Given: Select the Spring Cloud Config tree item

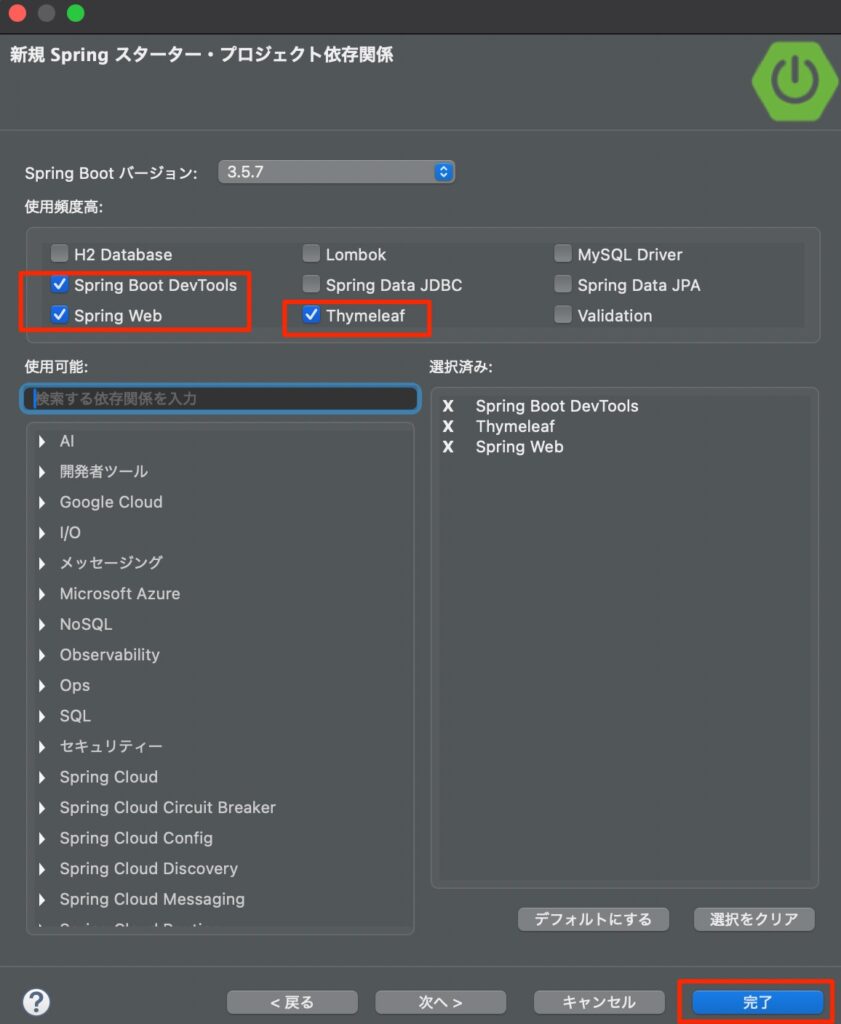Looking at the screenshot, I should [x=136, y=838].
